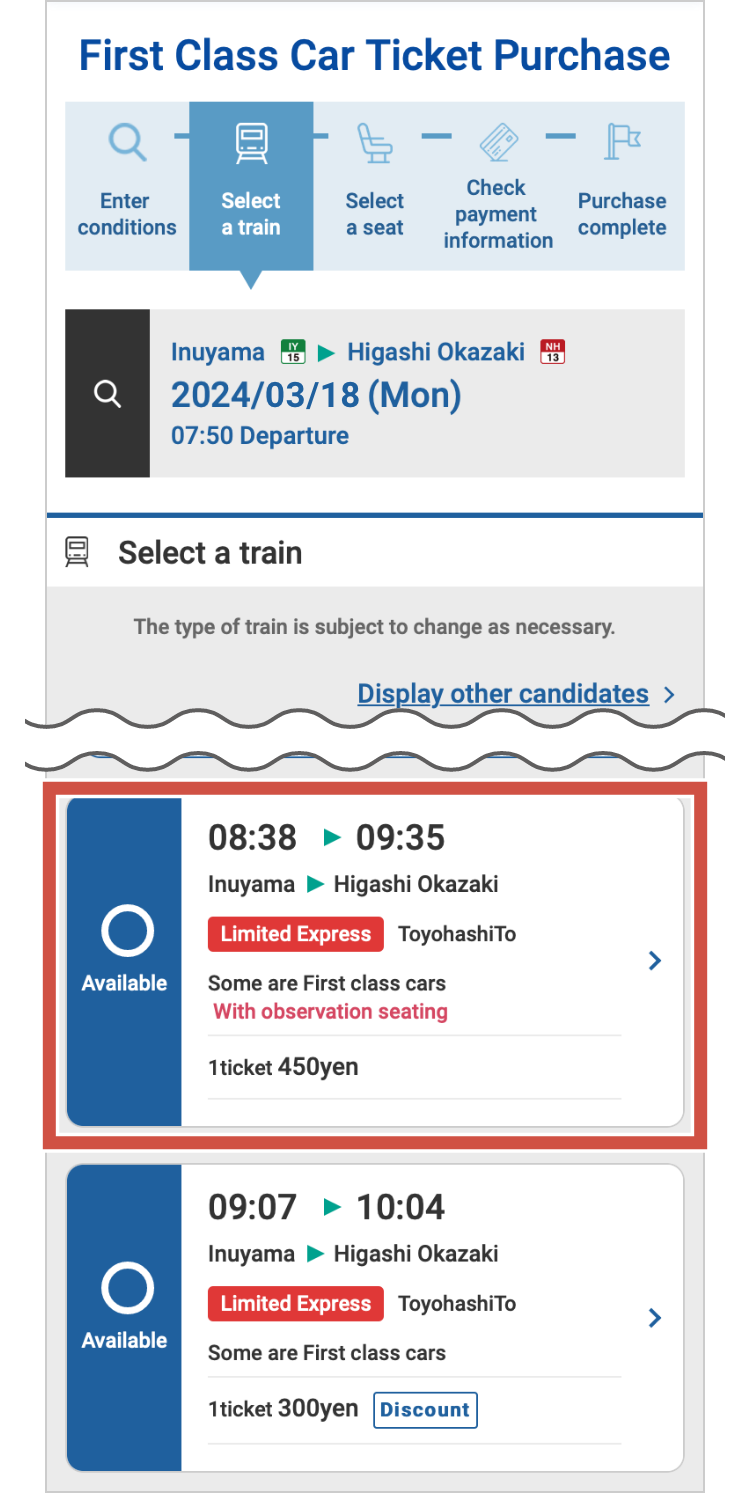The height and width of the screenshot is (1493, 750).
Task: Open details chevron for 09:07 train
Action: tap(655, 1317)
